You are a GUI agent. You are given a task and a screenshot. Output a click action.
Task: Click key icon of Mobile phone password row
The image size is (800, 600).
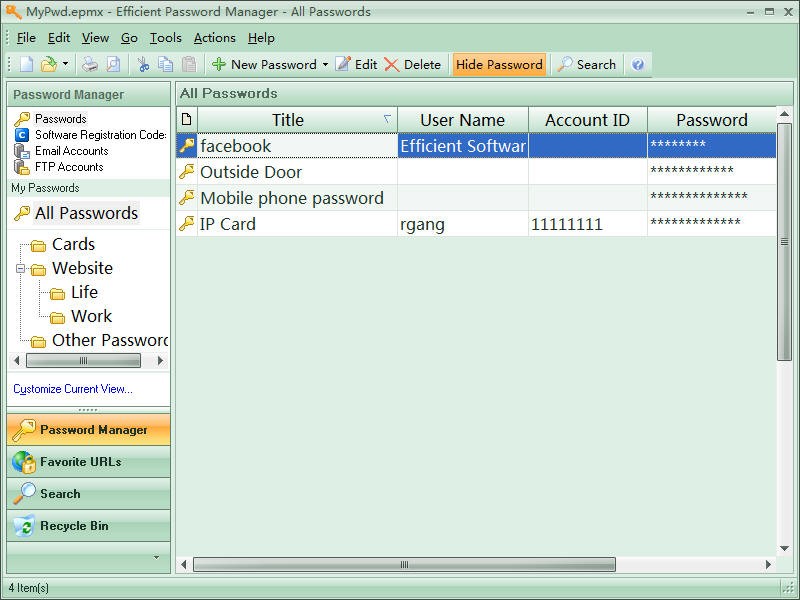(x=187, y=198)
